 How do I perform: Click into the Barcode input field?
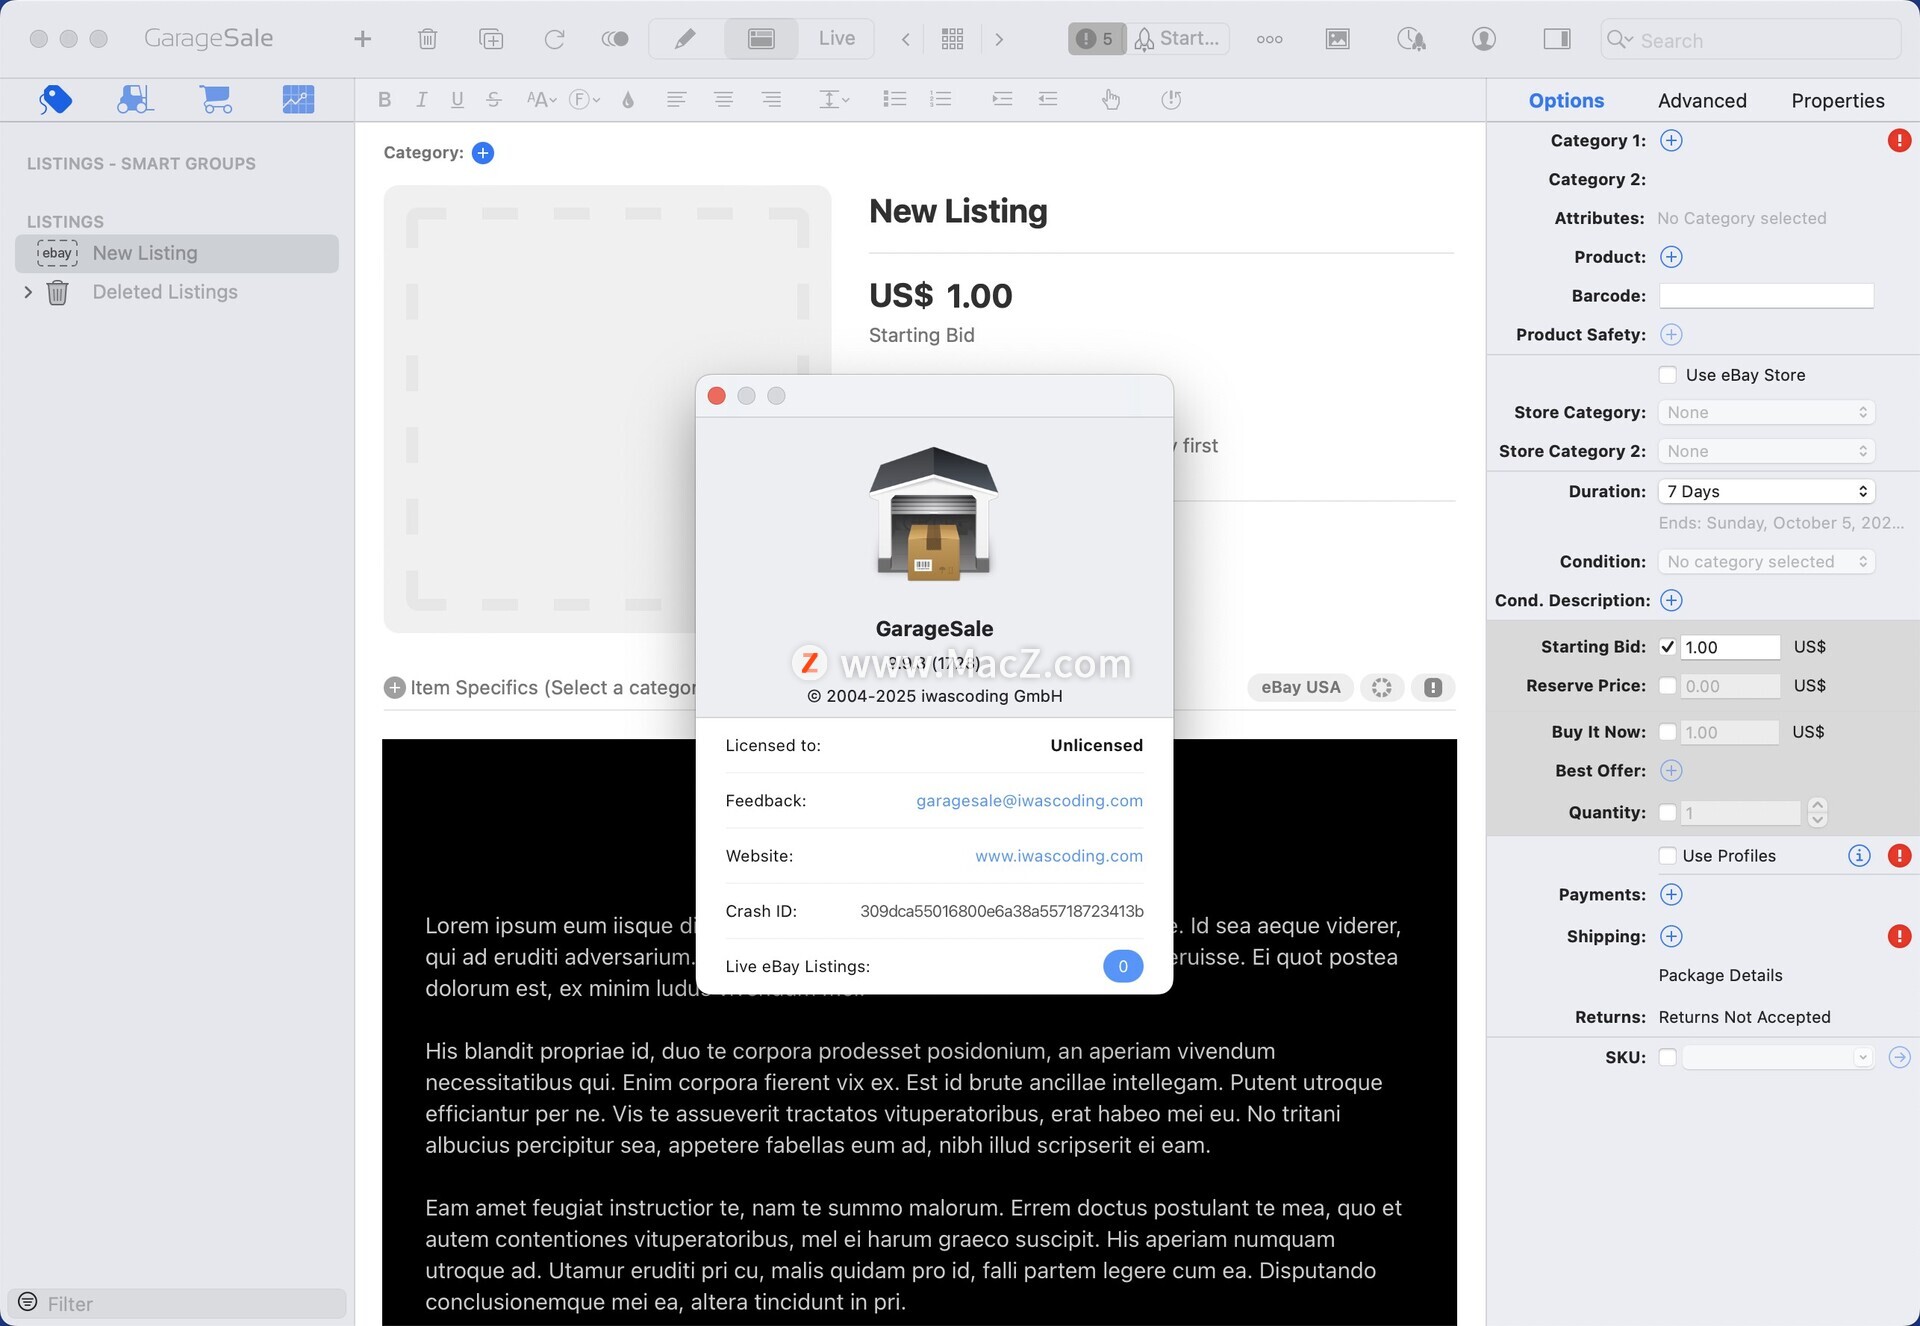pos(1766,296)
